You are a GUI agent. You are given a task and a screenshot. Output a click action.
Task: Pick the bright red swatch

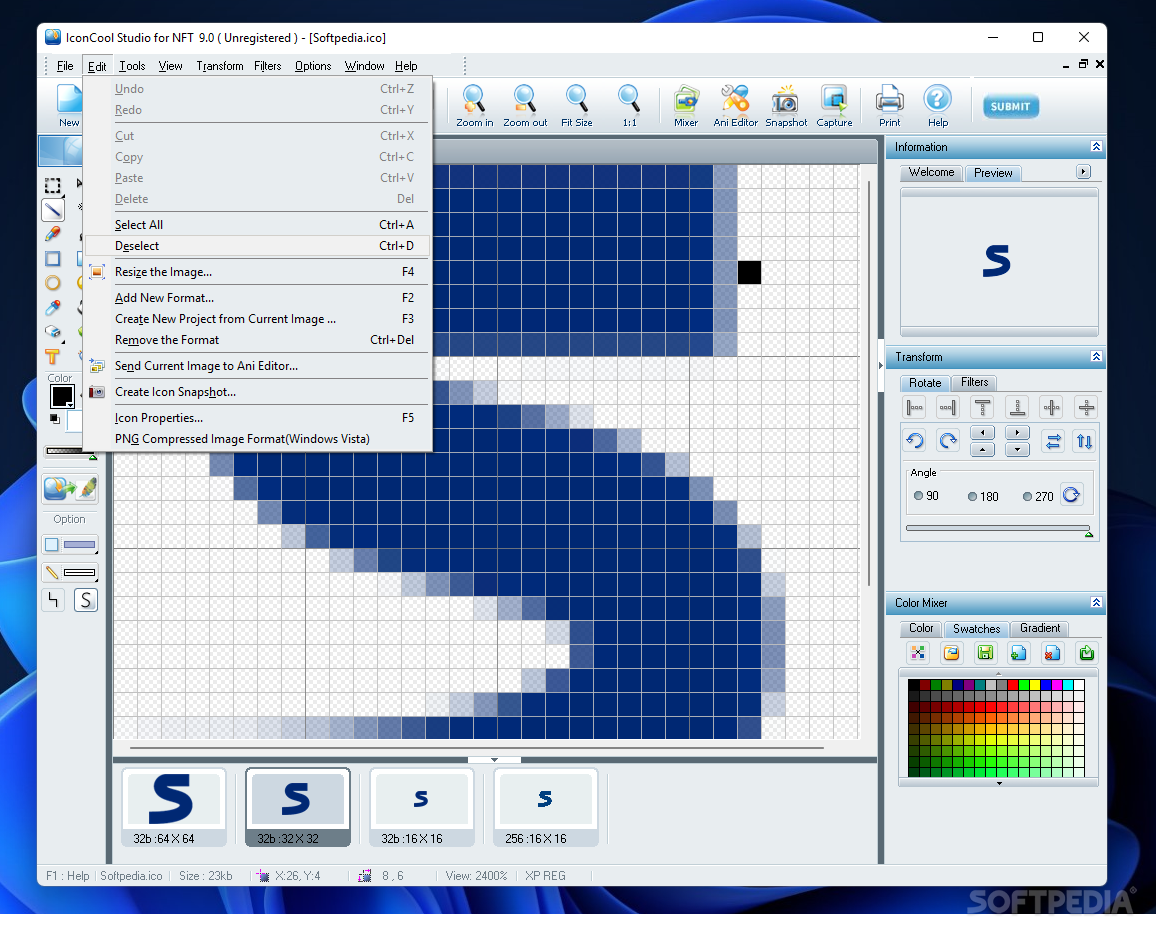point(1013,685)
